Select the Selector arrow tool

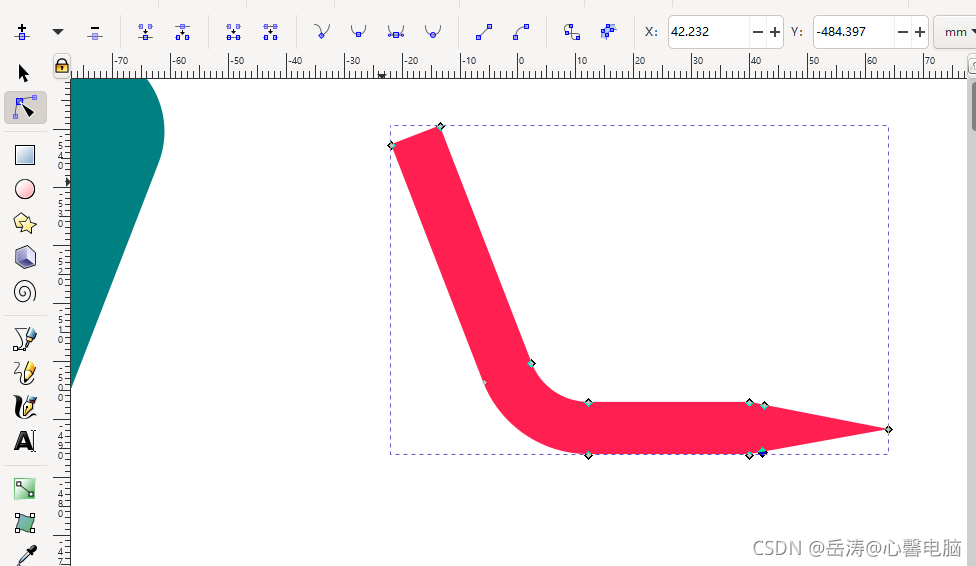[24, 73]
